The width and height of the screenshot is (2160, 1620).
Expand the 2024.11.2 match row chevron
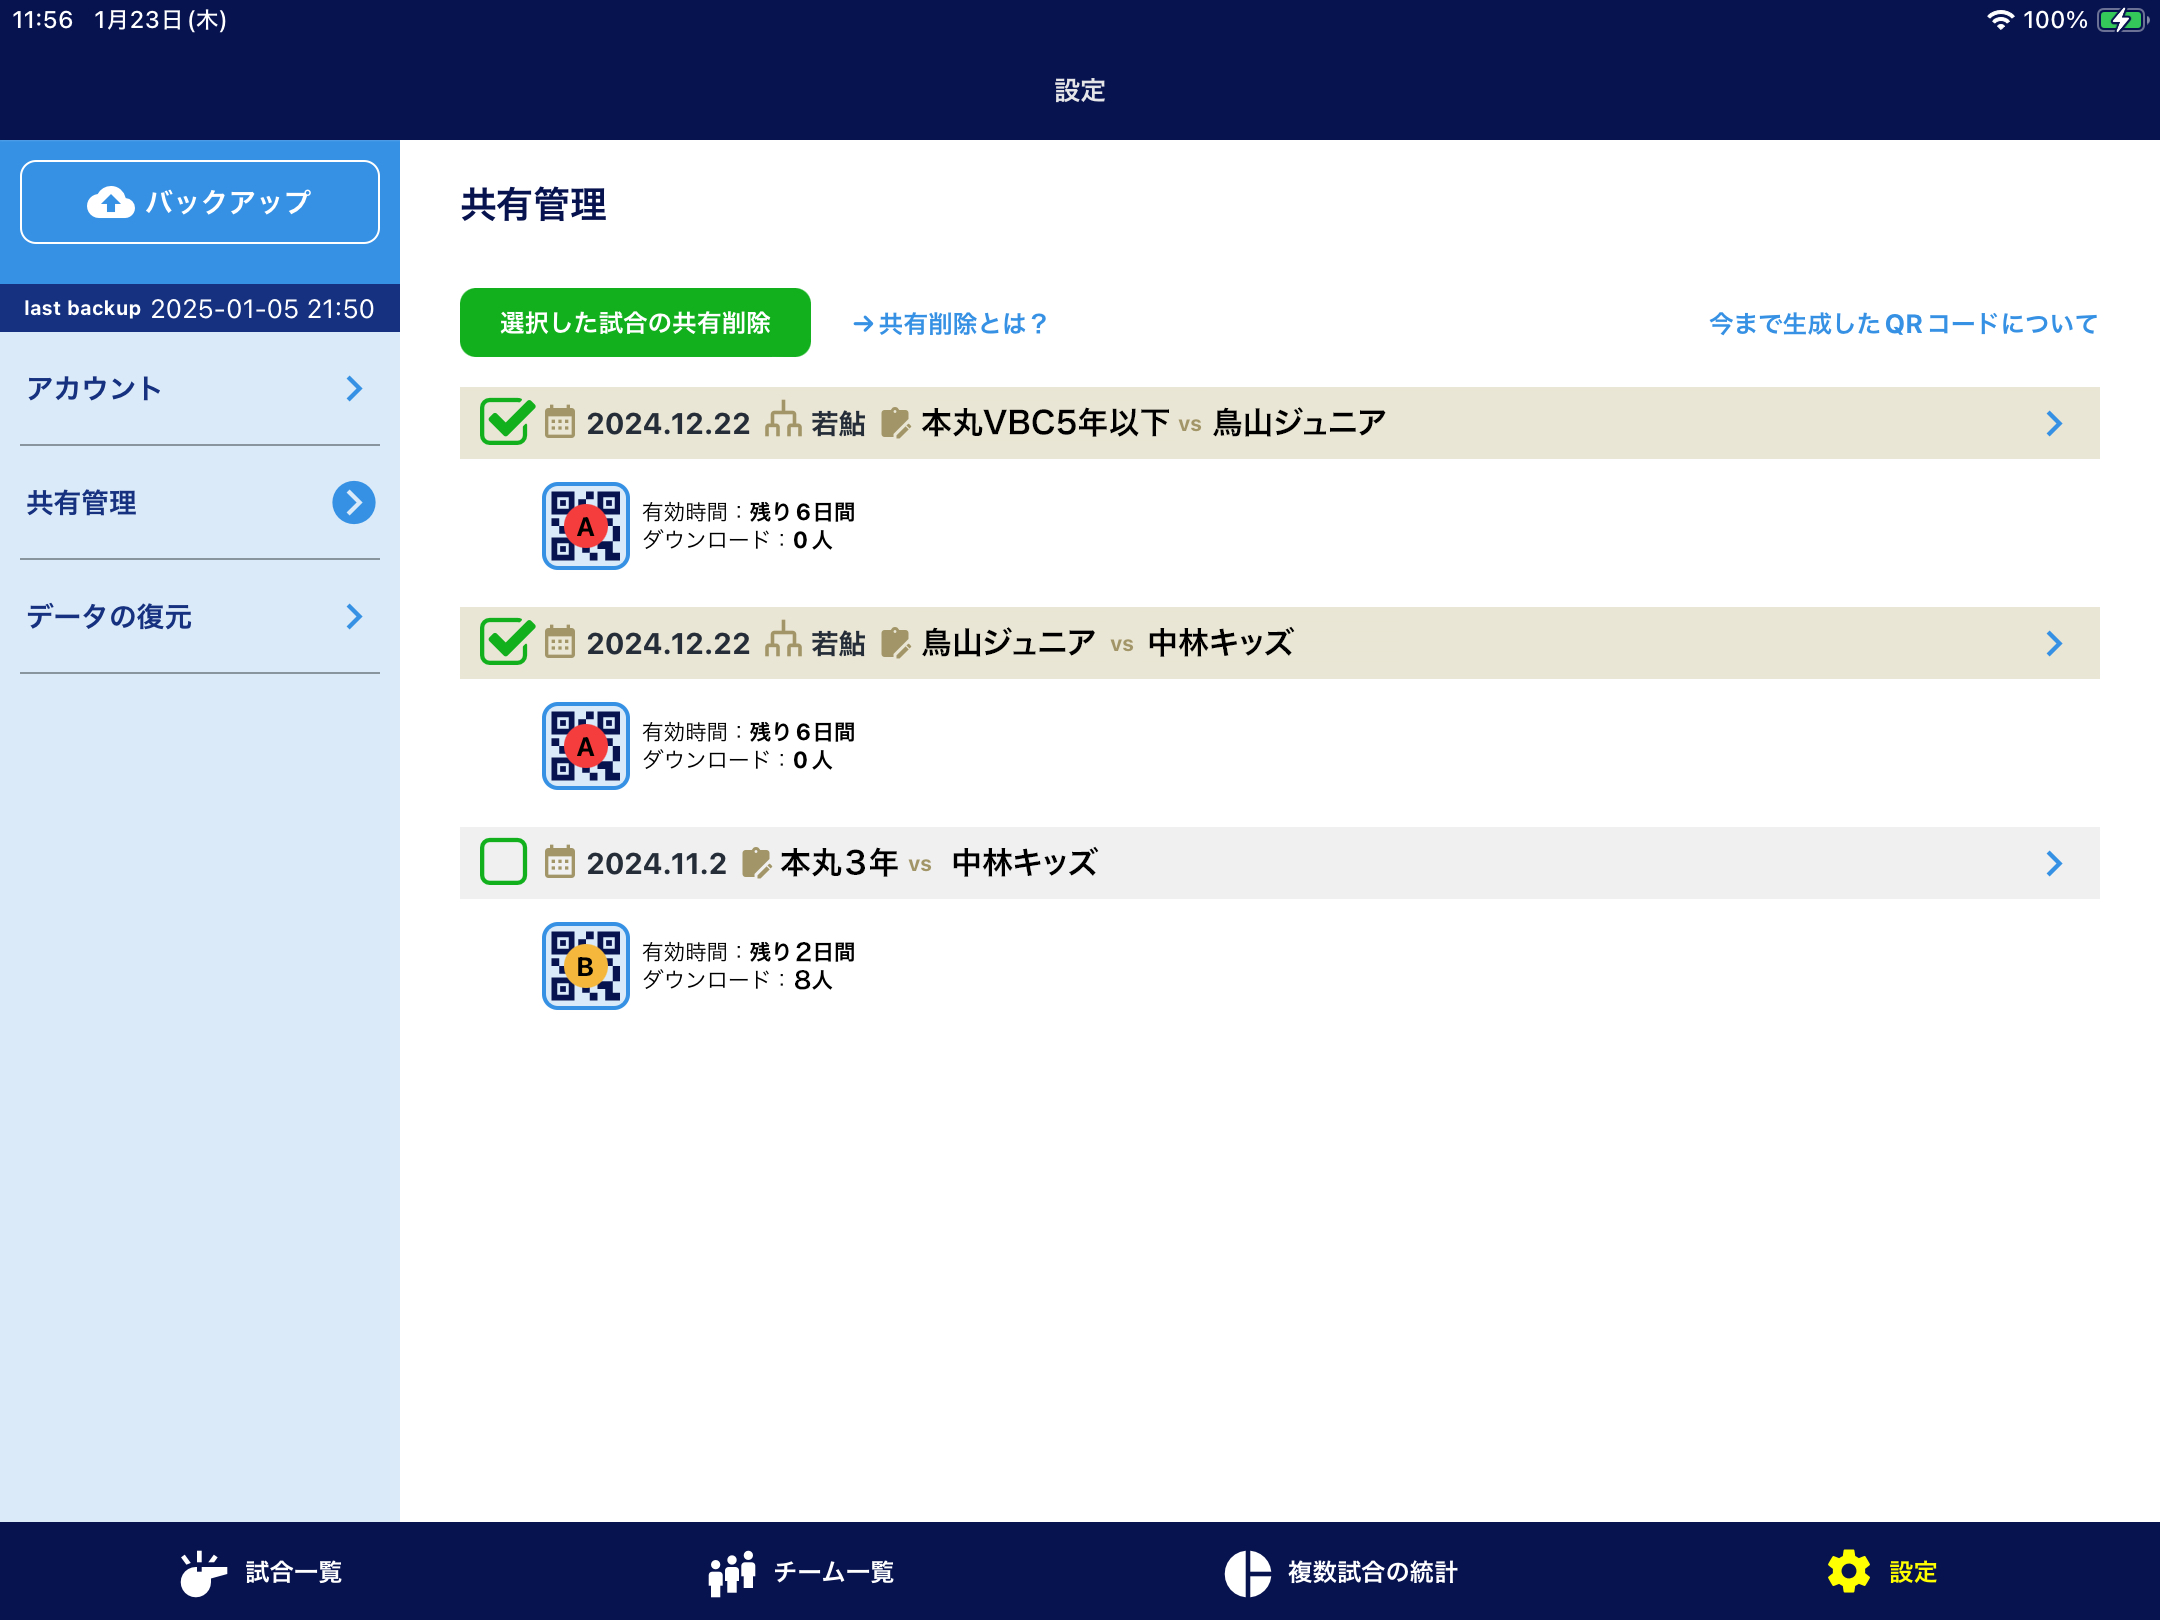2053,863
